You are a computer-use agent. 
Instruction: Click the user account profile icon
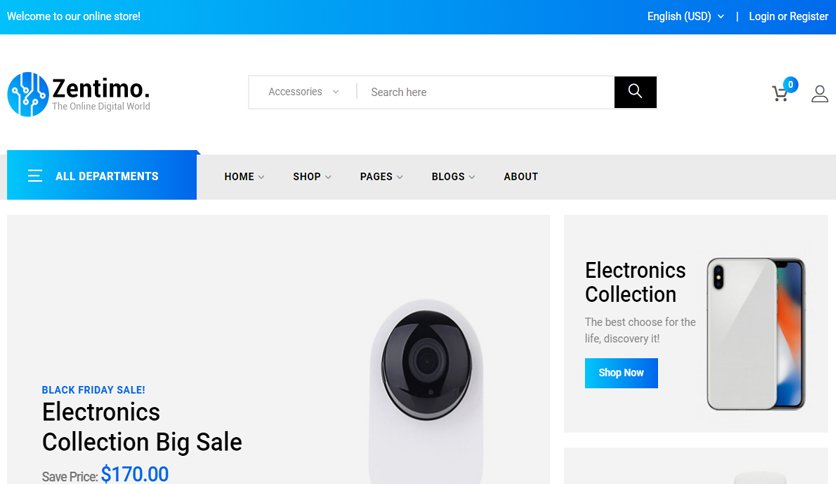pos(819,94)
